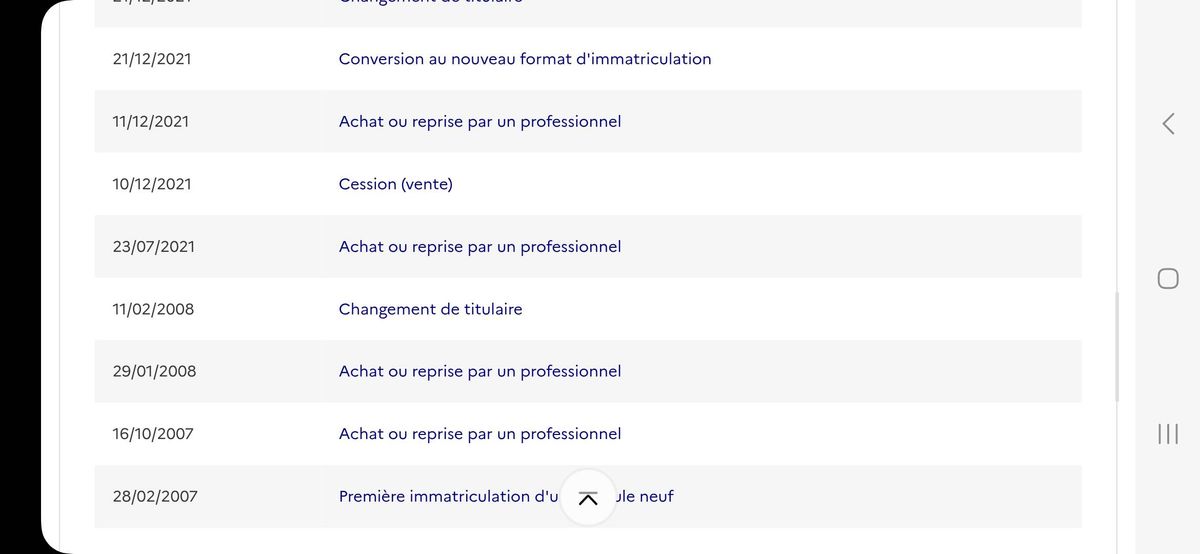
Task: Tap the Android home button
Action: pyautogui.click(x=1168, y=278)
